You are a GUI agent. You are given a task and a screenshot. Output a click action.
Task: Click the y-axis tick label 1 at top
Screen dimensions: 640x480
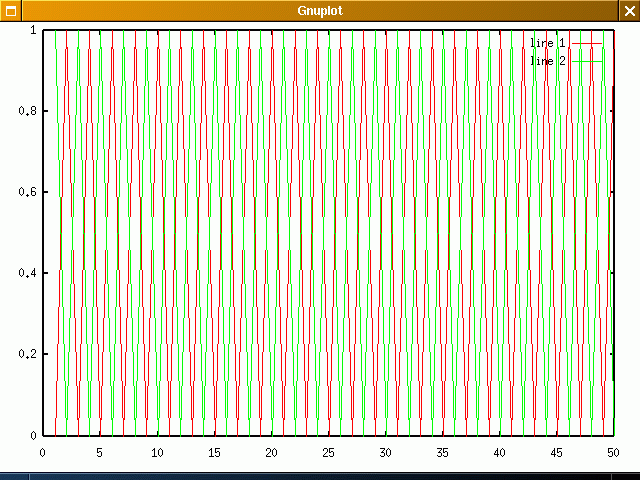pos(33,30)
